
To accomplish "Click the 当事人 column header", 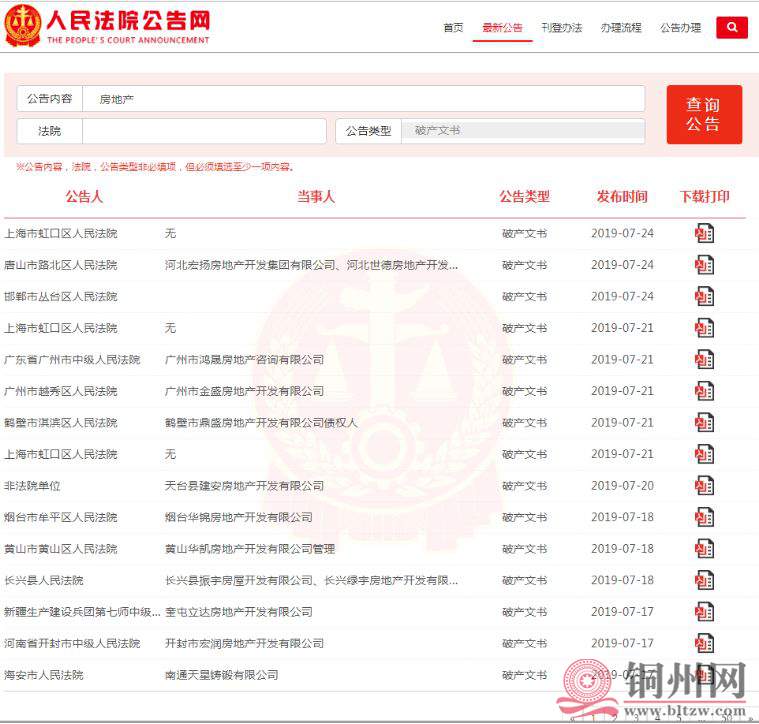I will [x=316, y=196].
